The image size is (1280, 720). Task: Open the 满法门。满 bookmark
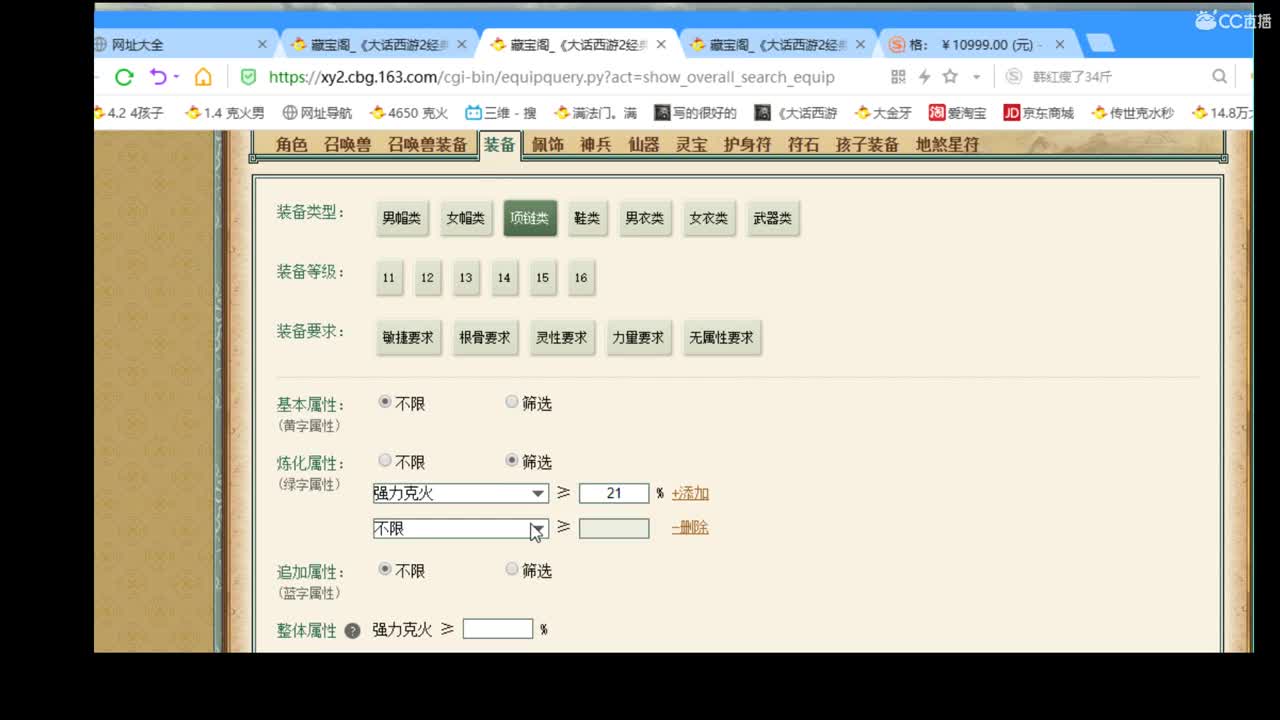(x=595, y=113)
